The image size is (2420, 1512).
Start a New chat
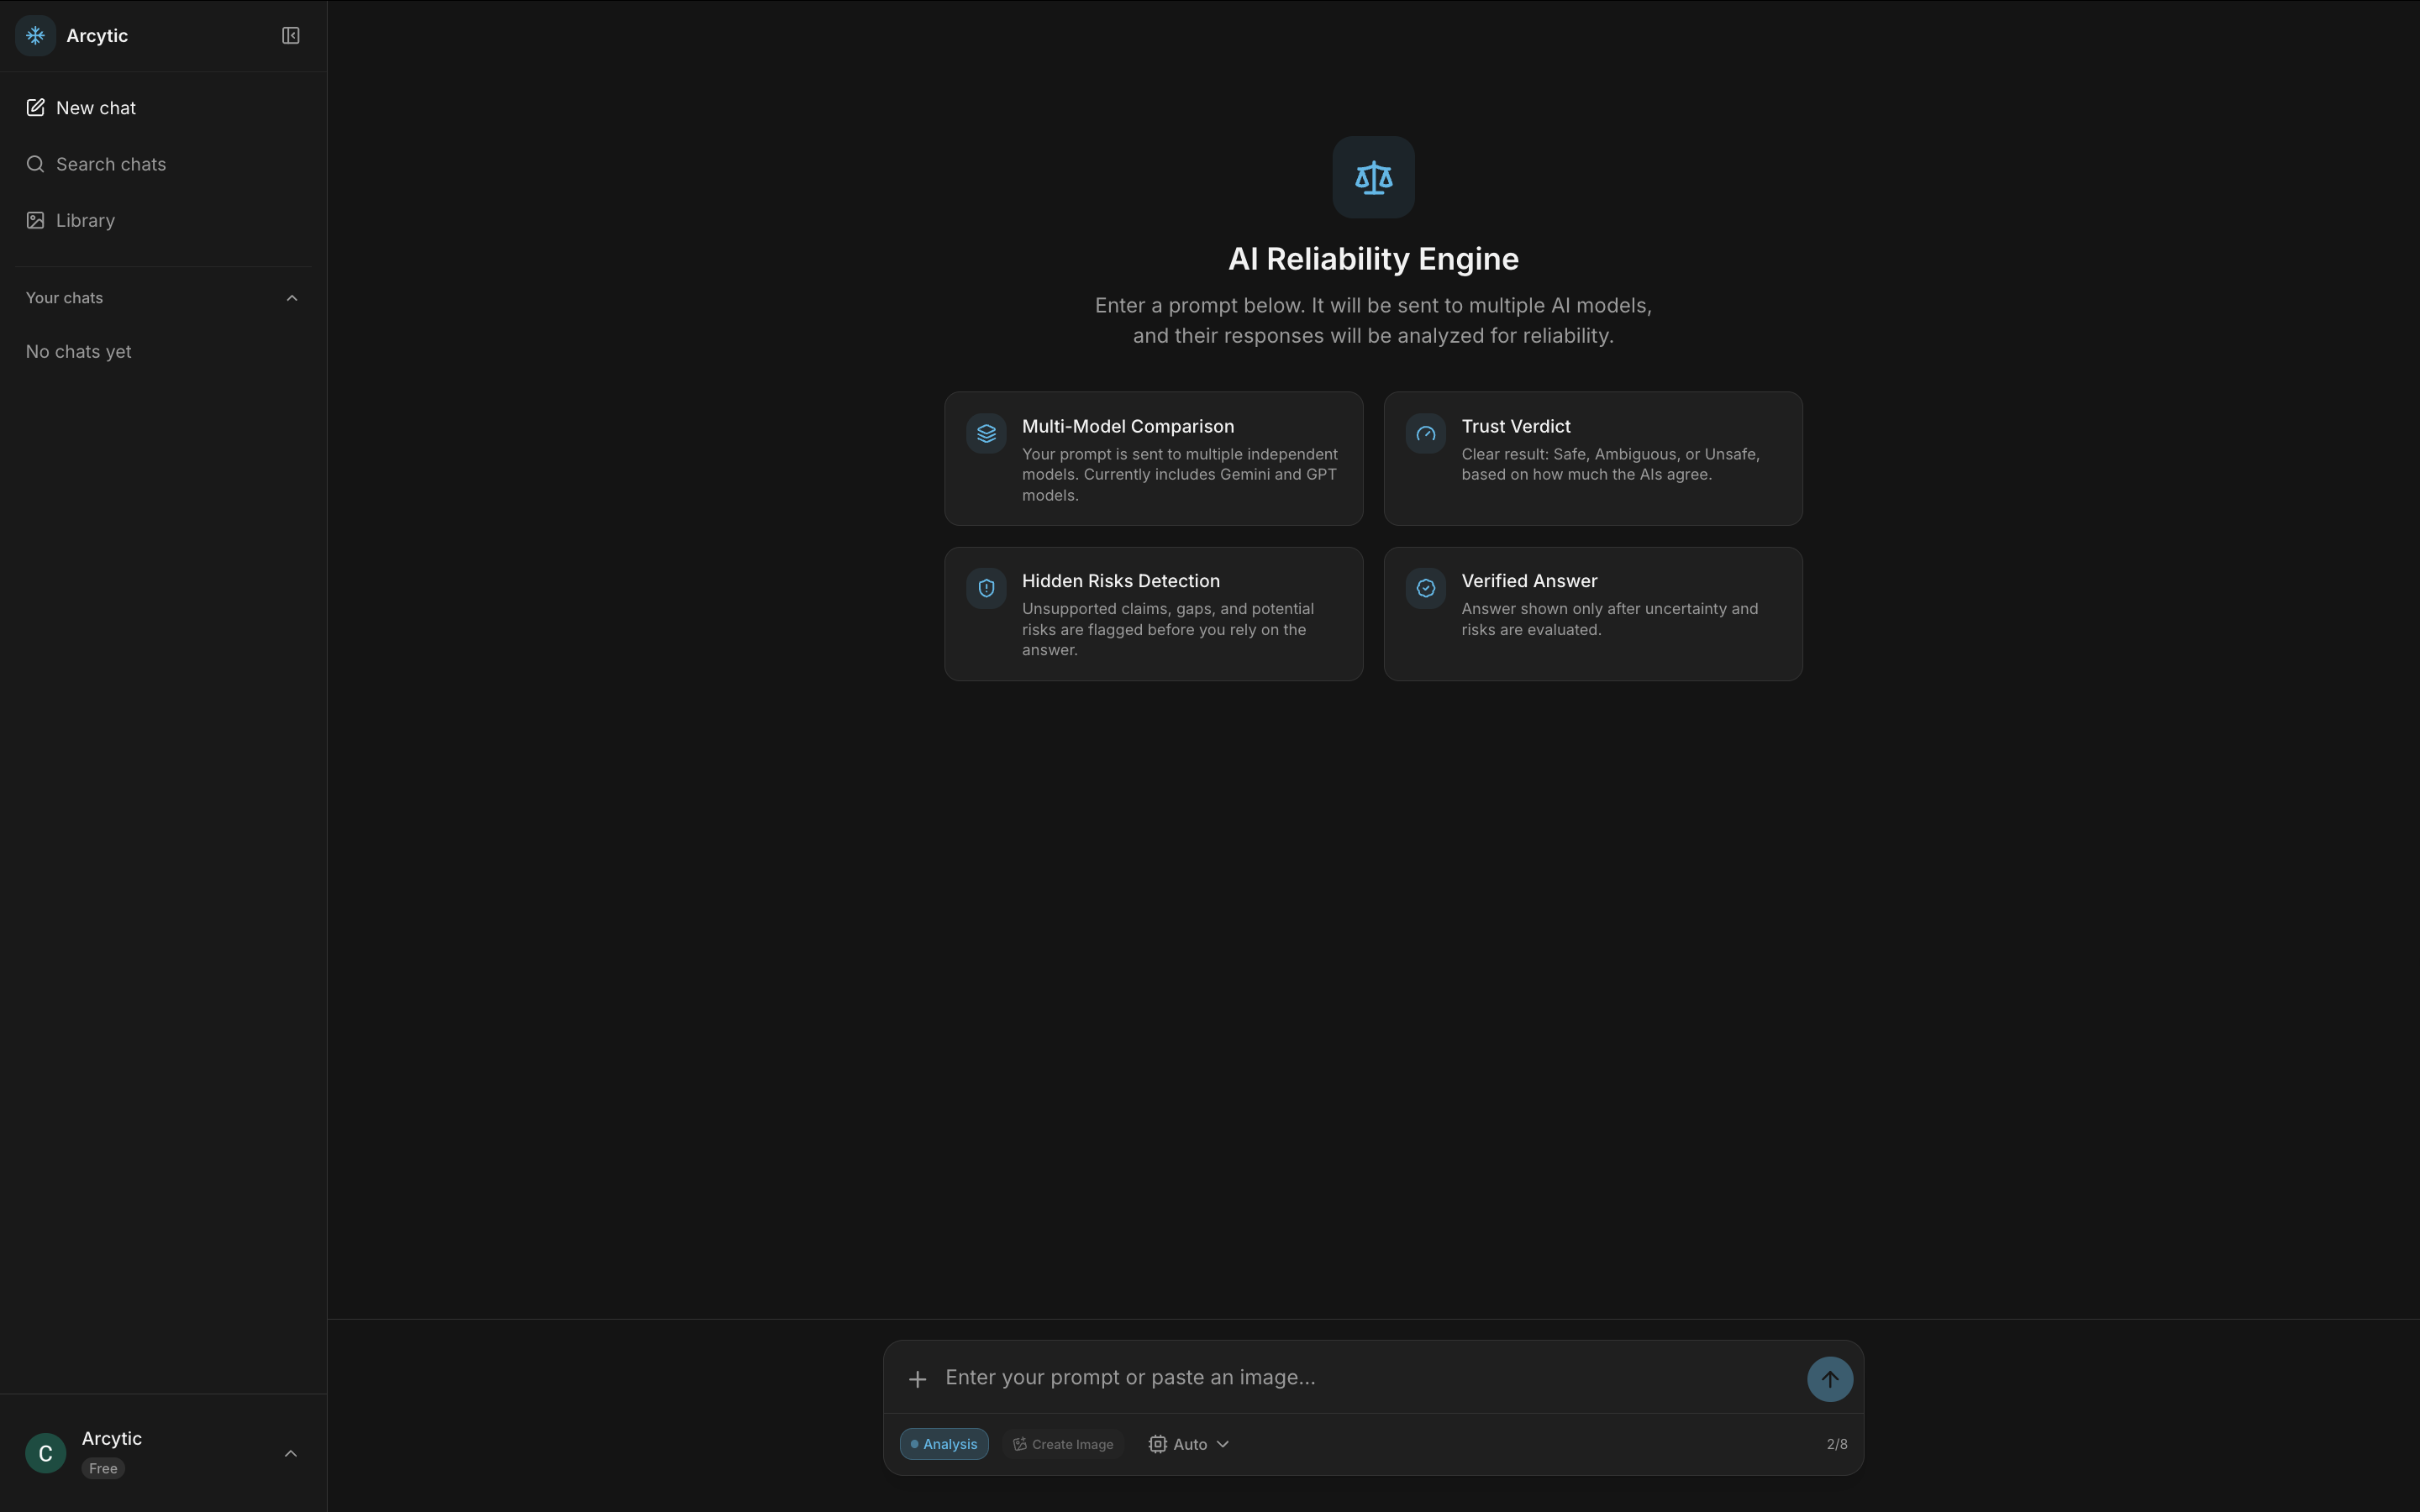(95, 108)
